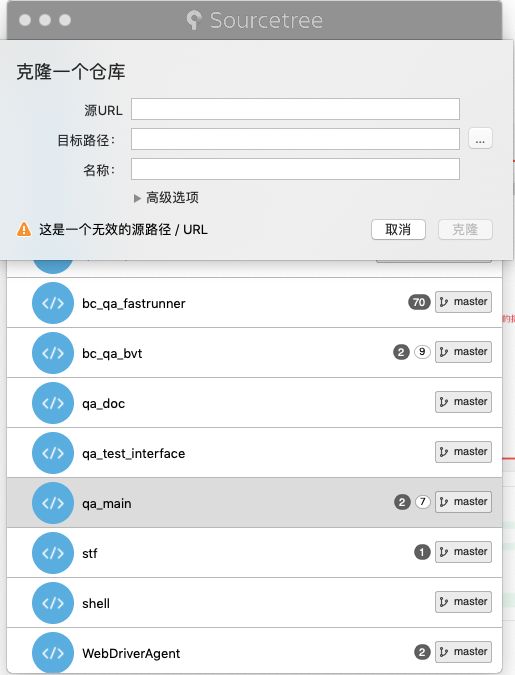515x675 pixels.
Task: Browse destination path with ellipsis button
Action: point(480,139)
